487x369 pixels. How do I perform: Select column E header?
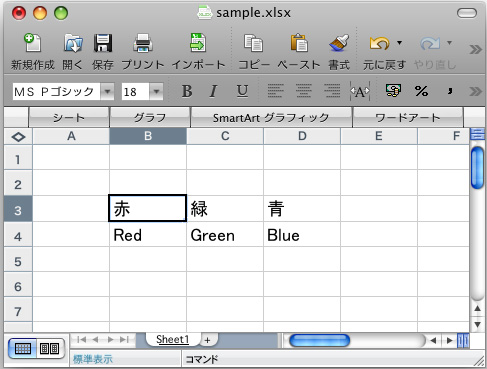pyautogui.click(x=379, y=136)
